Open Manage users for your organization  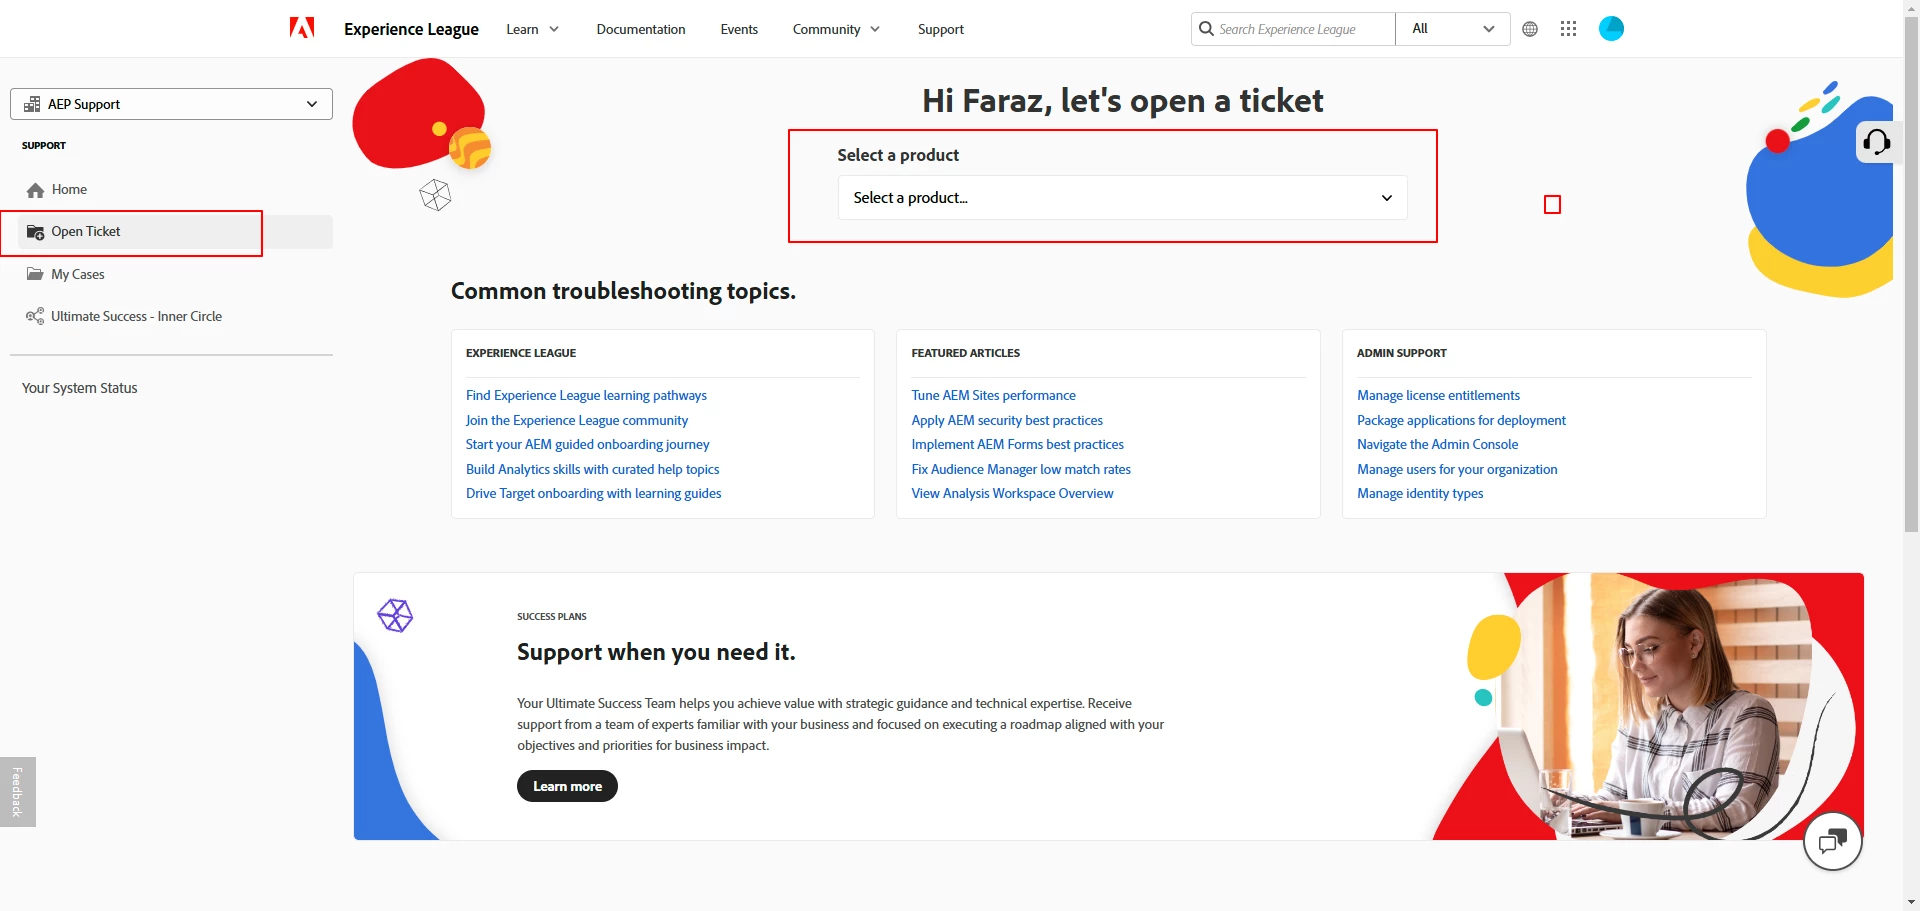pos(1457,470)
